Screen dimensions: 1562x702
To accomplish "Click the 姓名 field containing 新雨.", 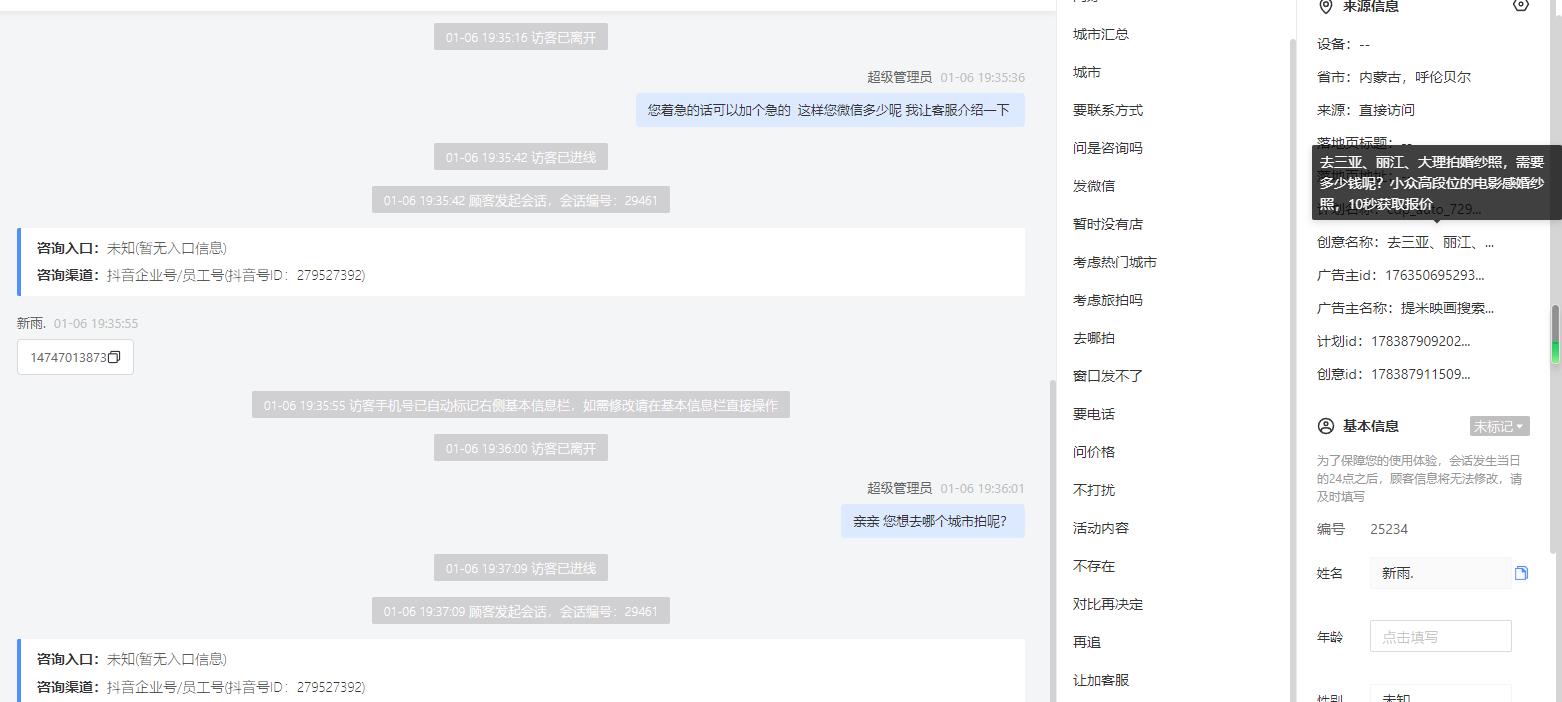I will pyautogui.click(x=1440, y=573).
